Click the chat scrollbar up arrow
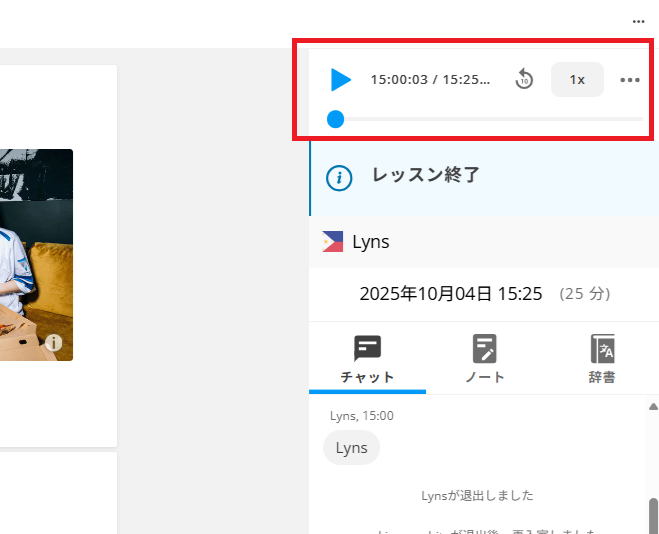Image resolution: width=659 pixels, height=534 pixels. point(653,407)
